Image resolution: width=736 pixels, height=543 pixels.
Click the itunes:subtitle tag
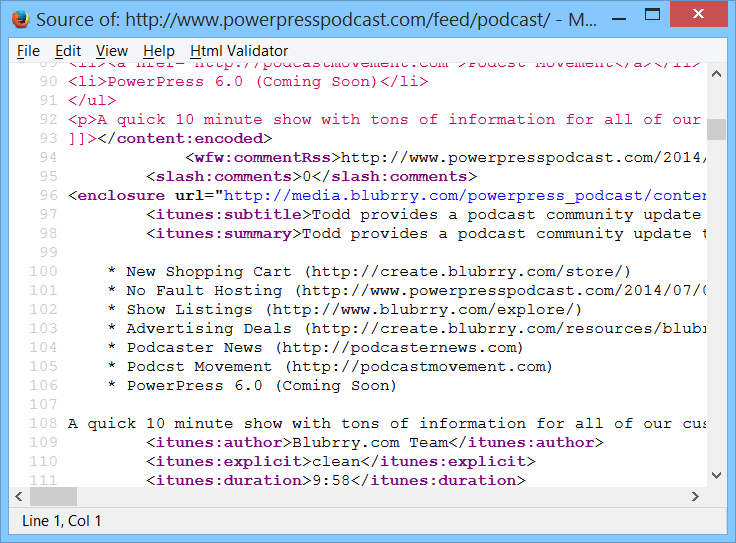pyautogui.click(x=229, y=214)
